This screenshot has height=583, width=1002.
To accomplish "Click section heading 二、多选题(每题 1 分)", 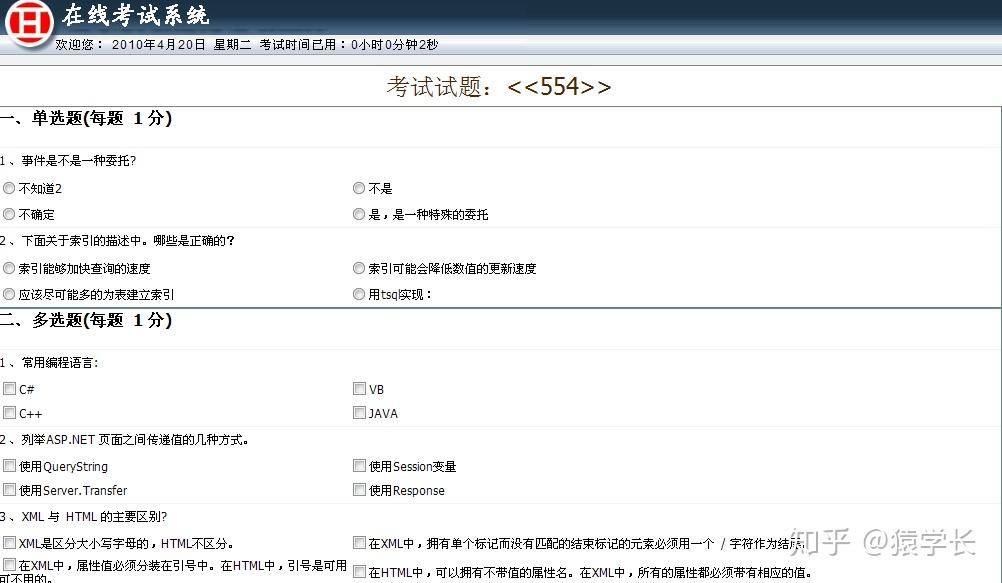I will pyautogui.click(x=86, y=320).
